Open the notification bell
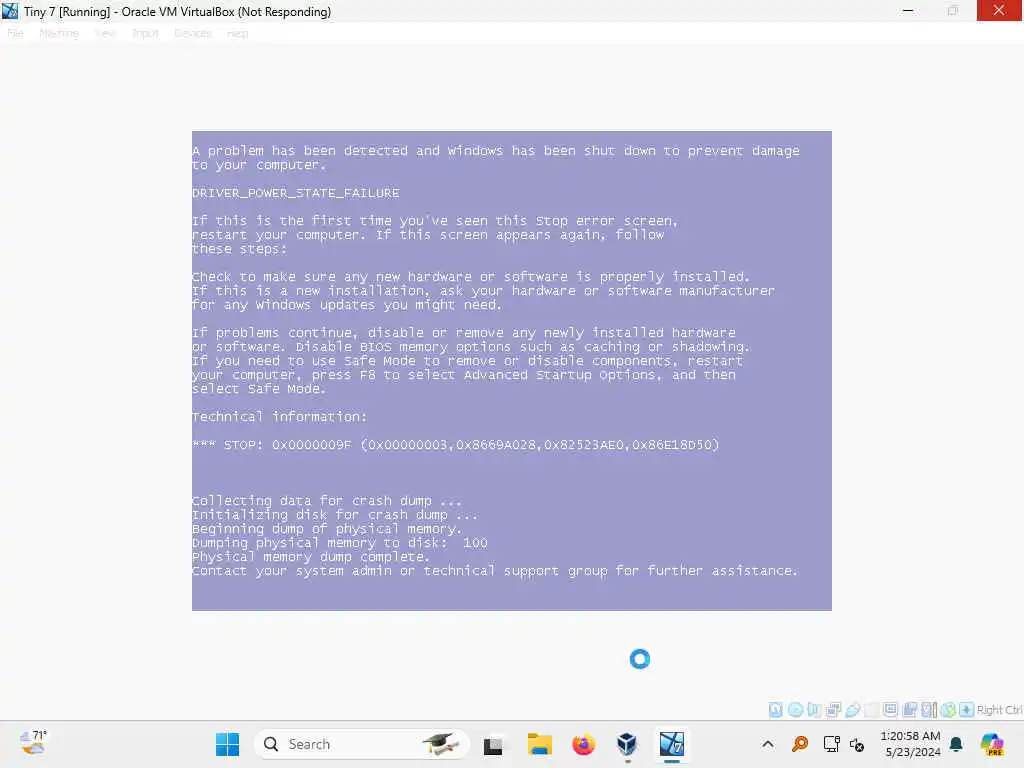1024x768 pixels. point(956,744)
